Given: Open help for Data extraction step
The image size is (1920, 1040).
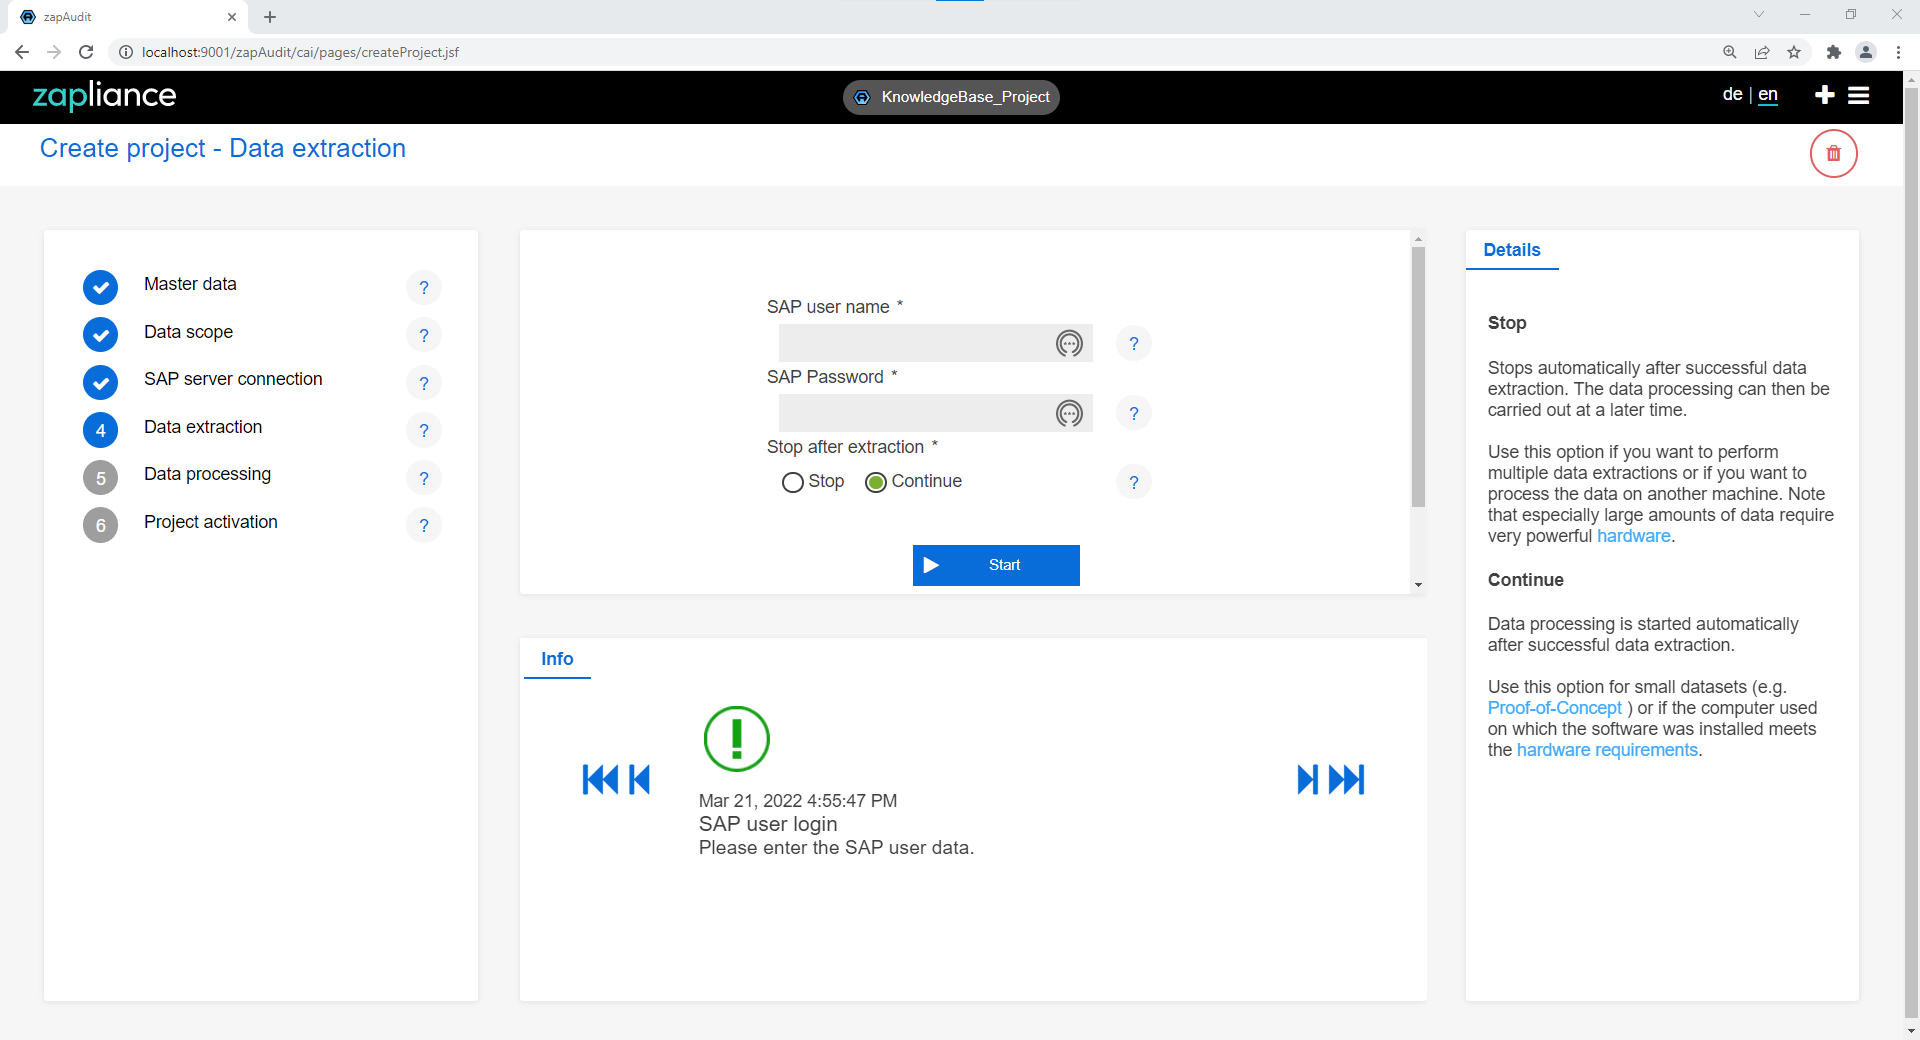Looking at the screenshot, I should [x=424, y=430].
